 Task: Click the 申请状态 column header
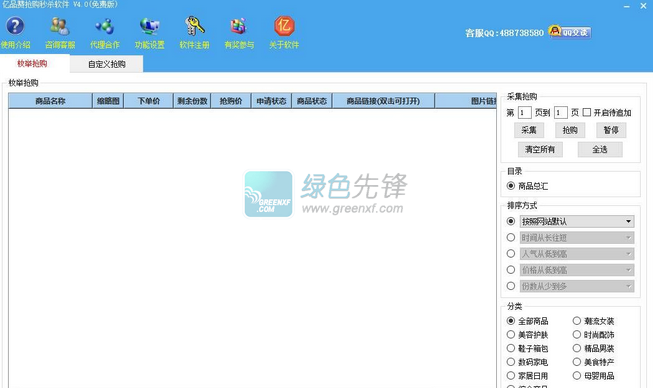(271, 101)
